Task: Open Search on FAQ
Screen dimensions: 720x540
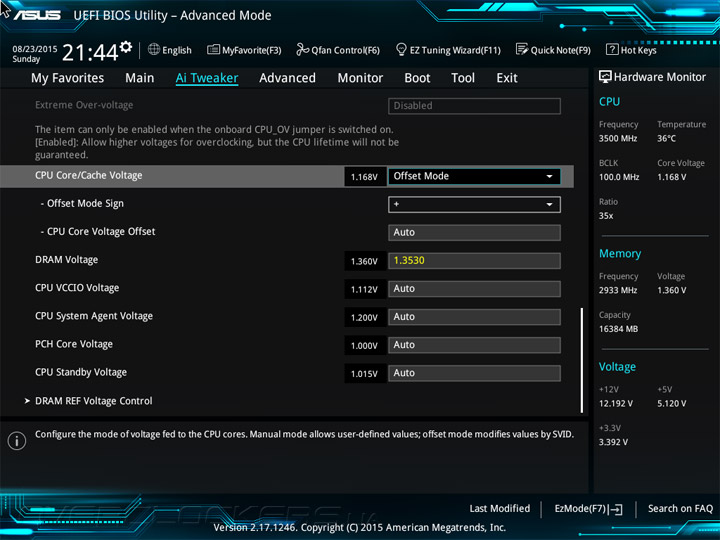Action: 680,508
